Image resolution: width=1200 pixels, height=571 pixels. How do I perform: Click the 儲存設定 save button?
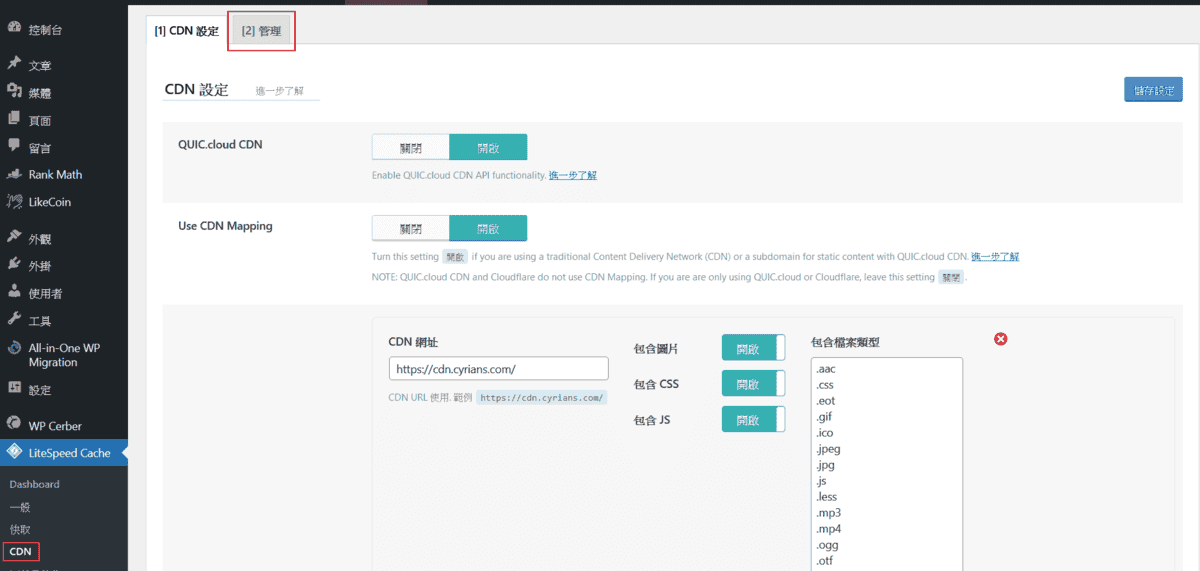(1153, 90)
